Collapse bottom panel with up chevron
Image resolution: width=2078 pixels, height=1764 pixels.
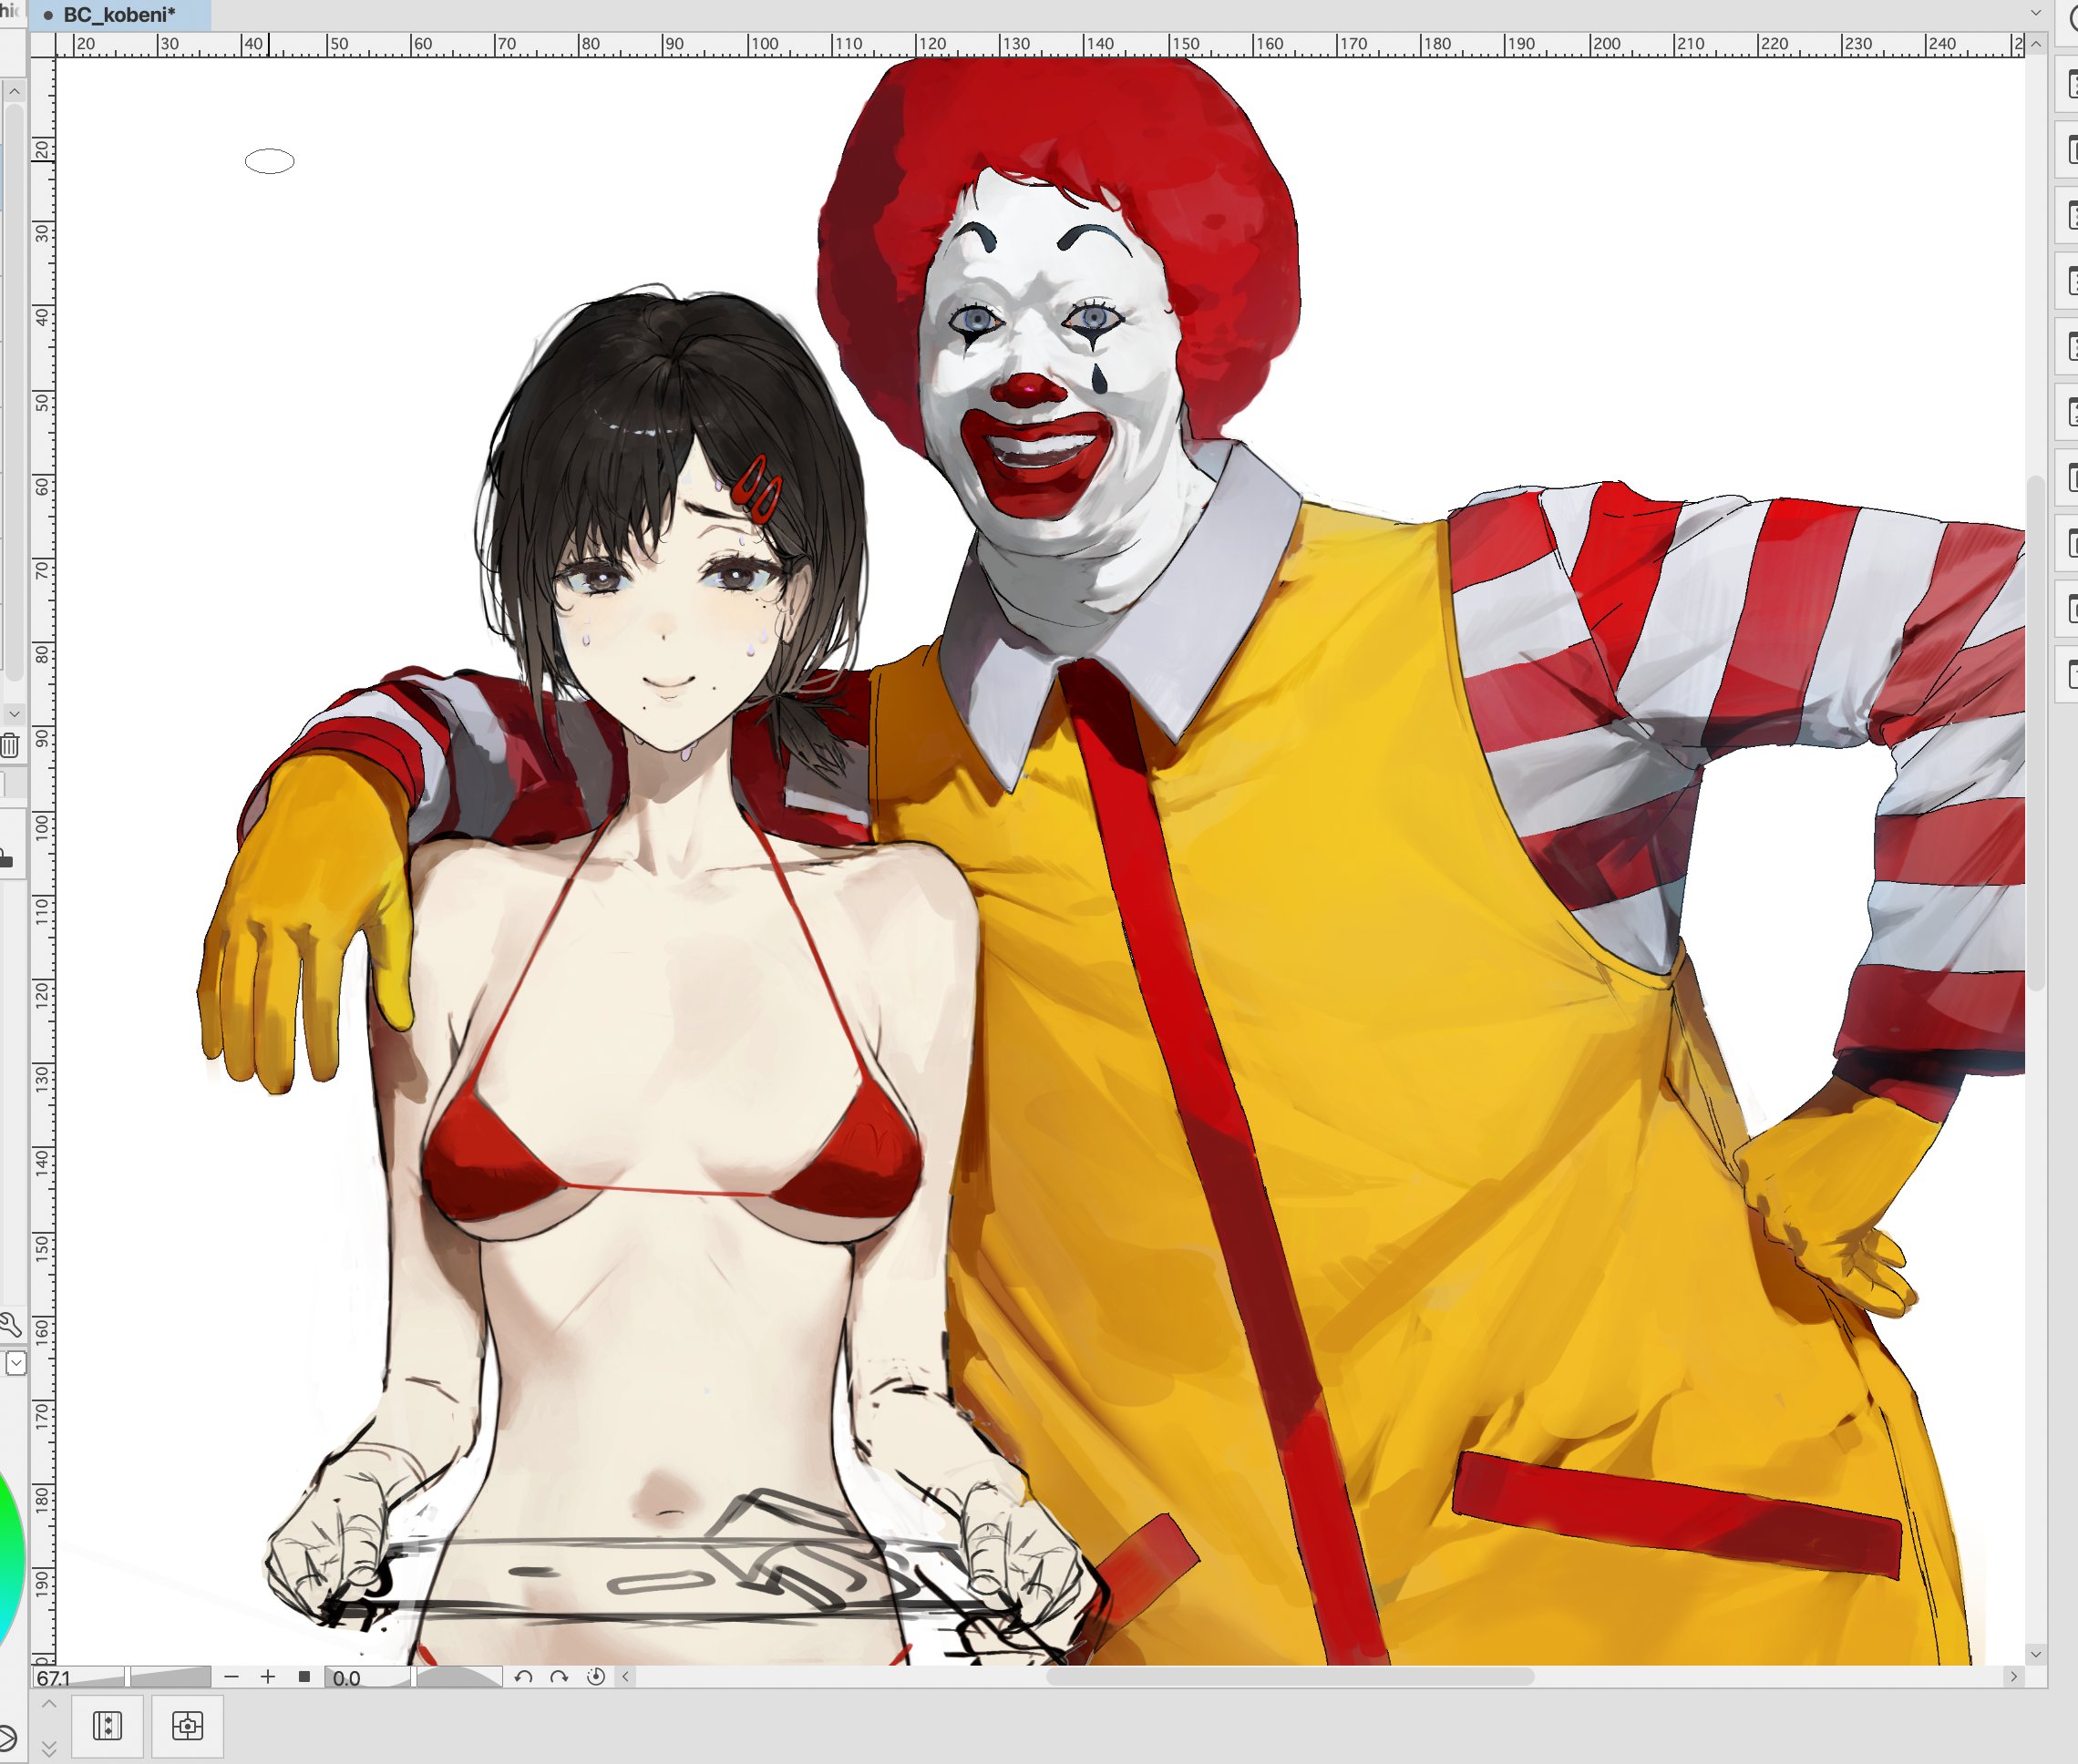point(49,1703)
